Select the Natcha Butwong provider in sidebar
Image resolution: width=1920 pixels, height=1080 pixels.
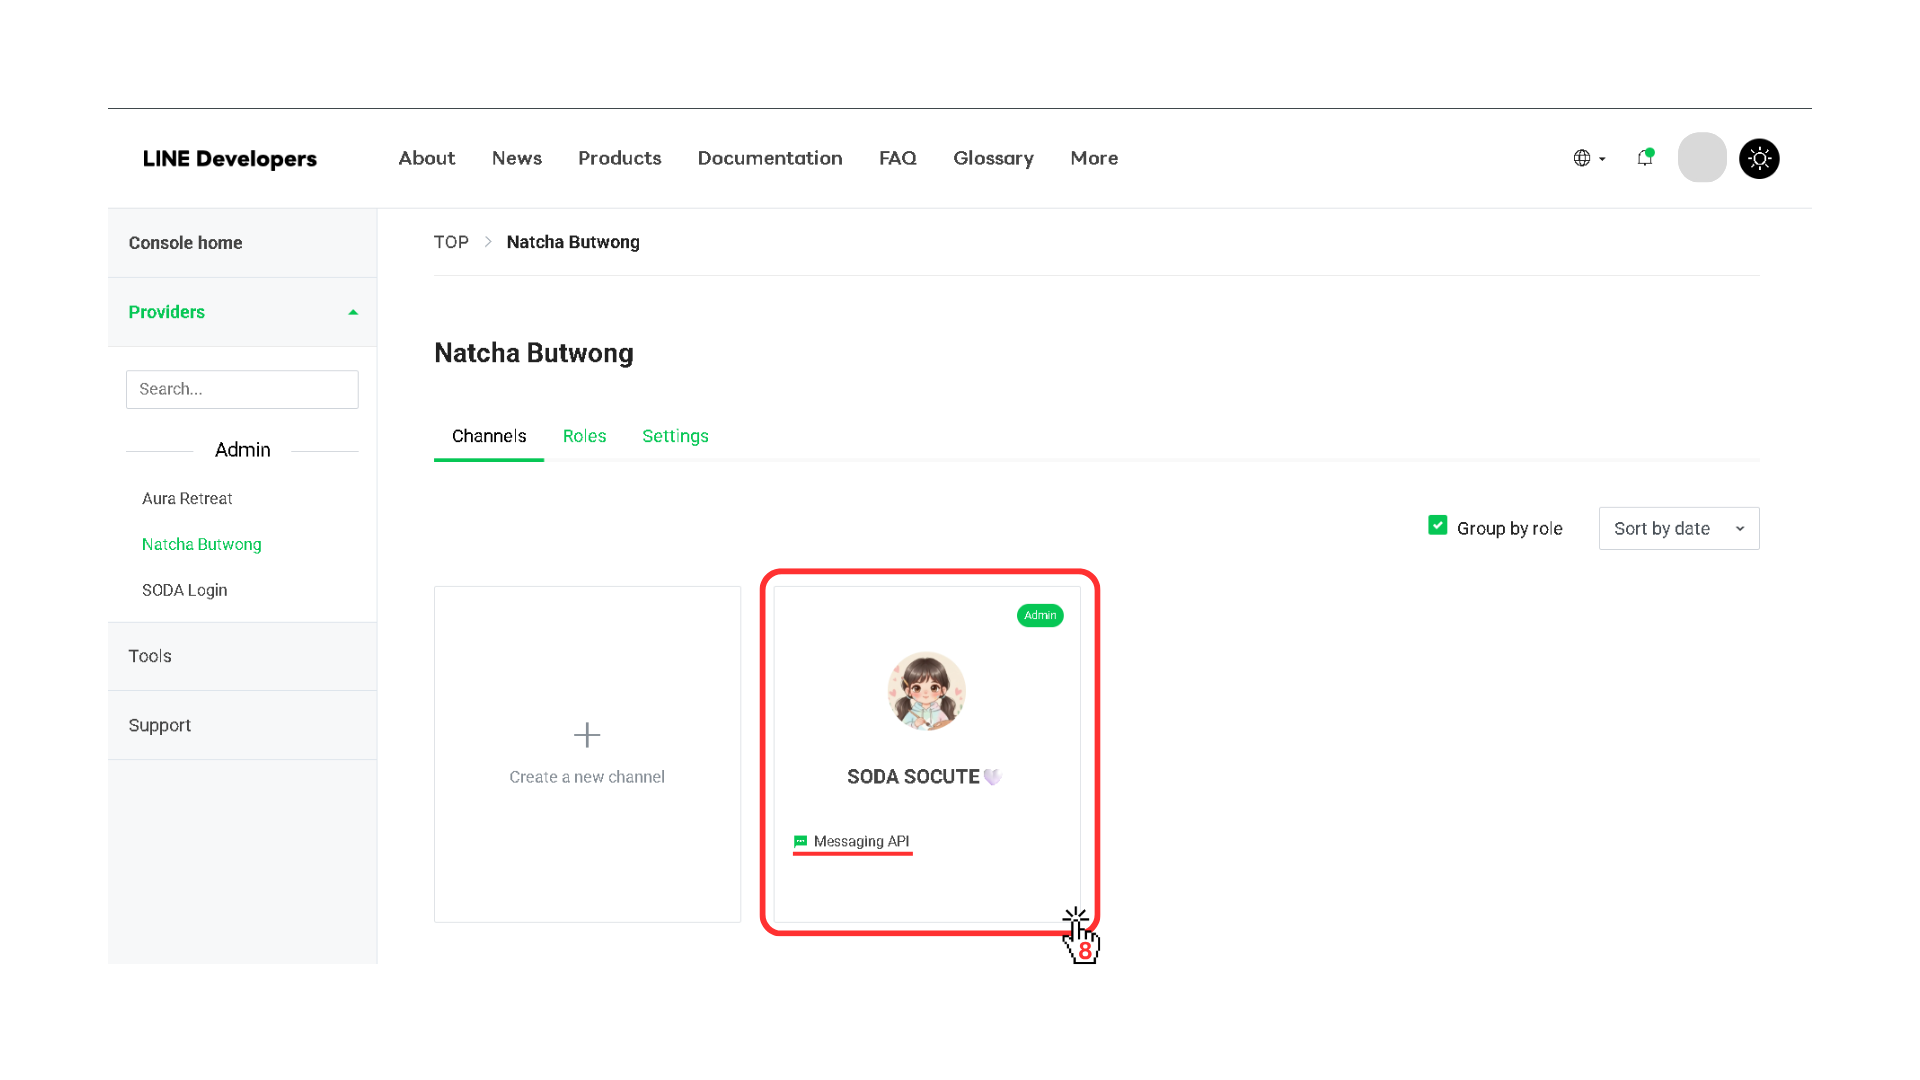(x=202, y=544)
